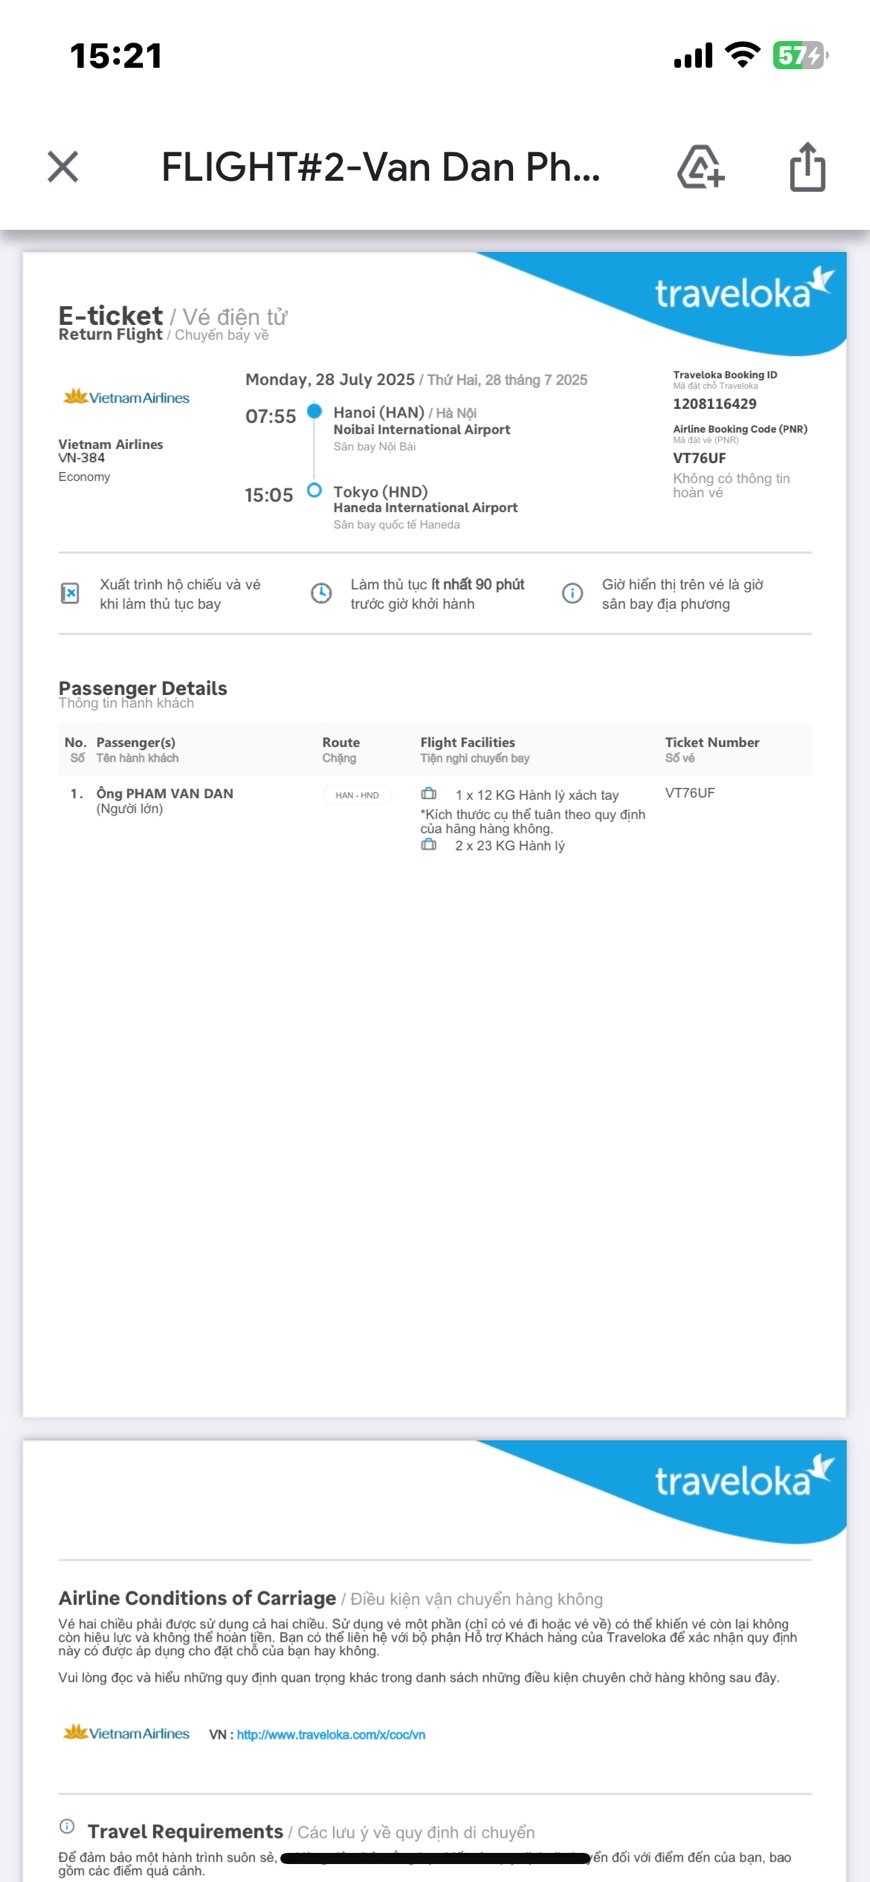The image size is (870, 1882).
Task: Open the share sheet icon
Action: pyautogui.click(x=807, y=167)
